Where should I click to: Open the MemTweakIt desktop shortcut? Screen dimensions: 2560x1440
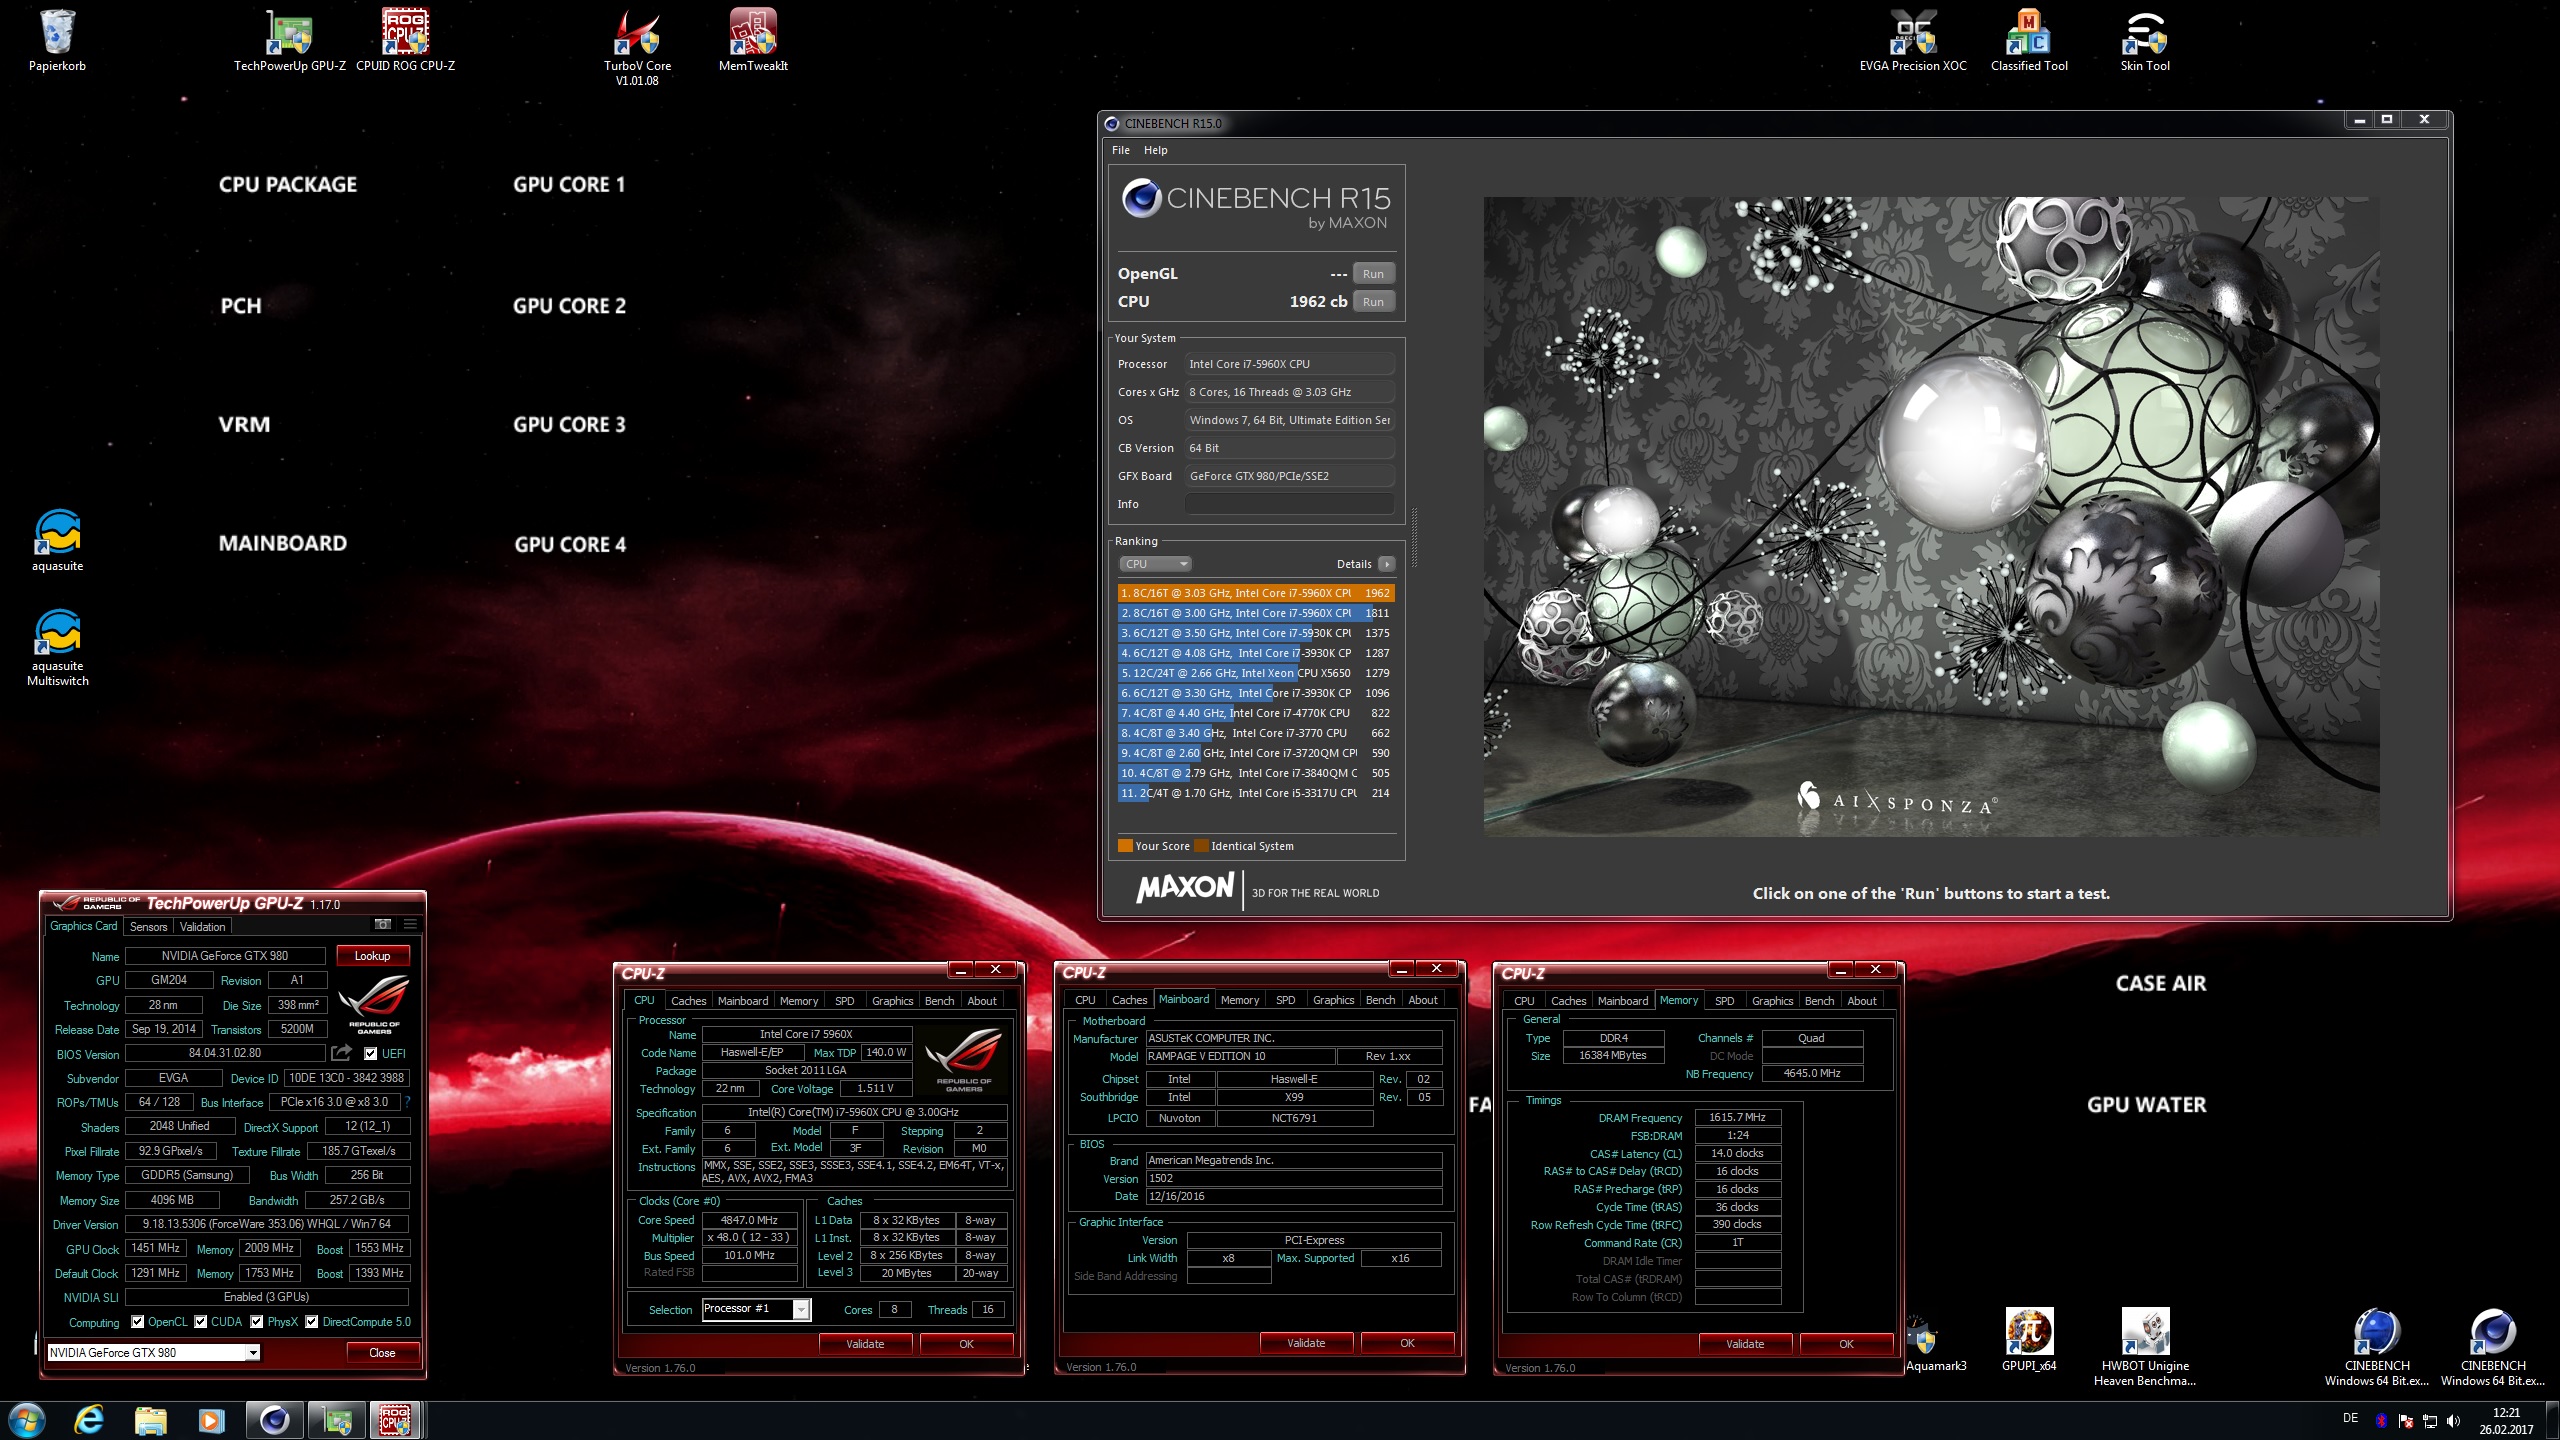click(753, 40)
